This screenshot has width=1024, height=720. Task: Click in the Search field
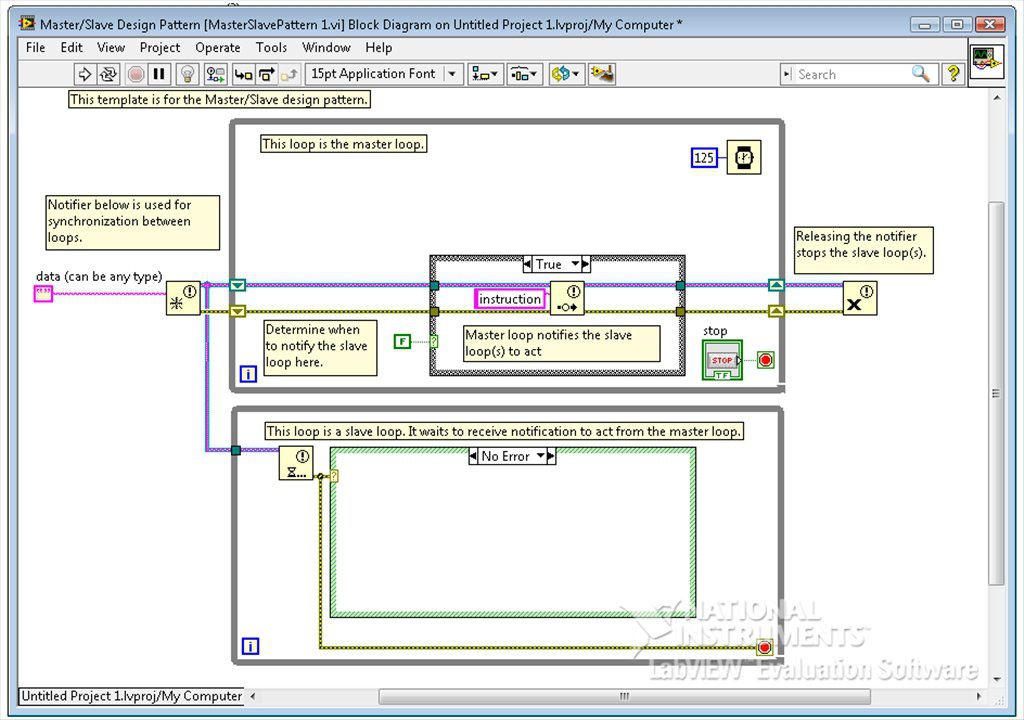(x=852, y=74)
